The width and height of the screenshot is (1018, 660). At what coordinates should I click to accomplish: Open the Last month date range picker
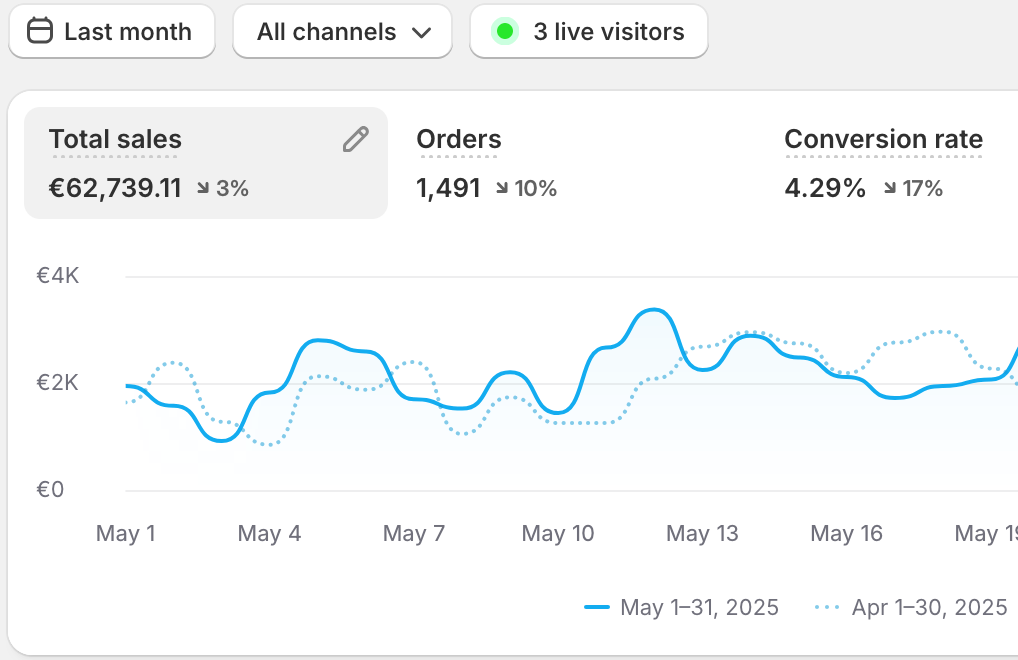click(x=112, y=32)
